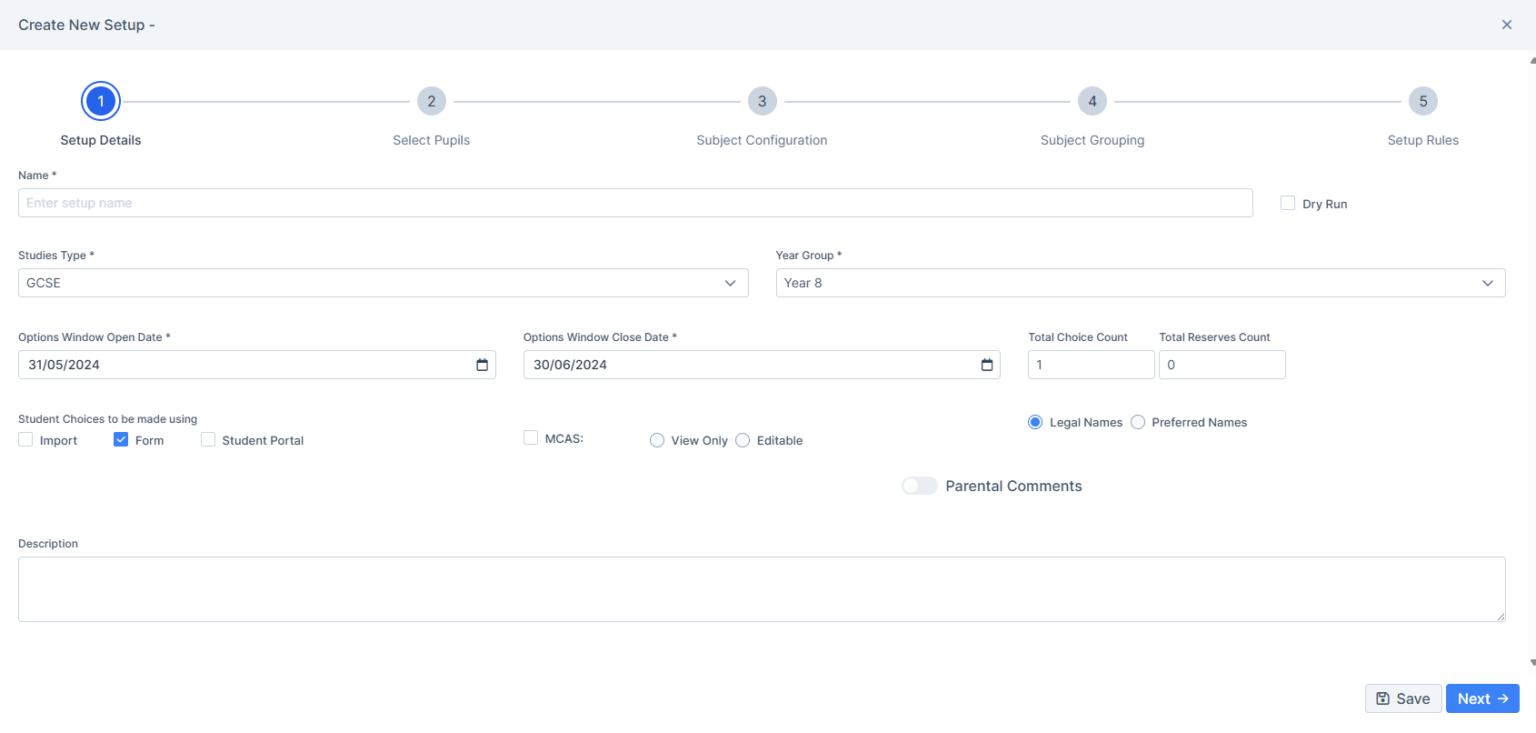Uncheck the Form checkbox
This screenshot has height=733, width=1536.
click(x=120, y=439)
